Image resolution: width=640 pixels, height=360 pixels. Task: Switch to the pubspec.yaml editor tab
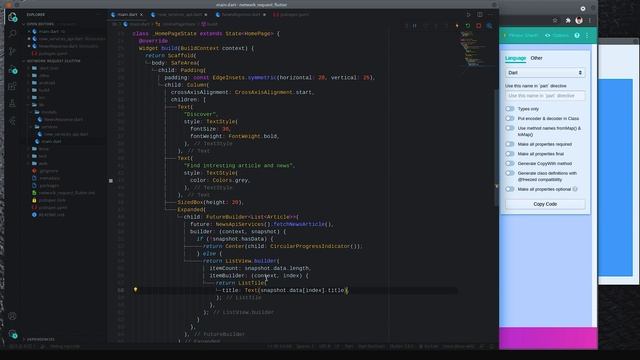(x=291, y=15)
